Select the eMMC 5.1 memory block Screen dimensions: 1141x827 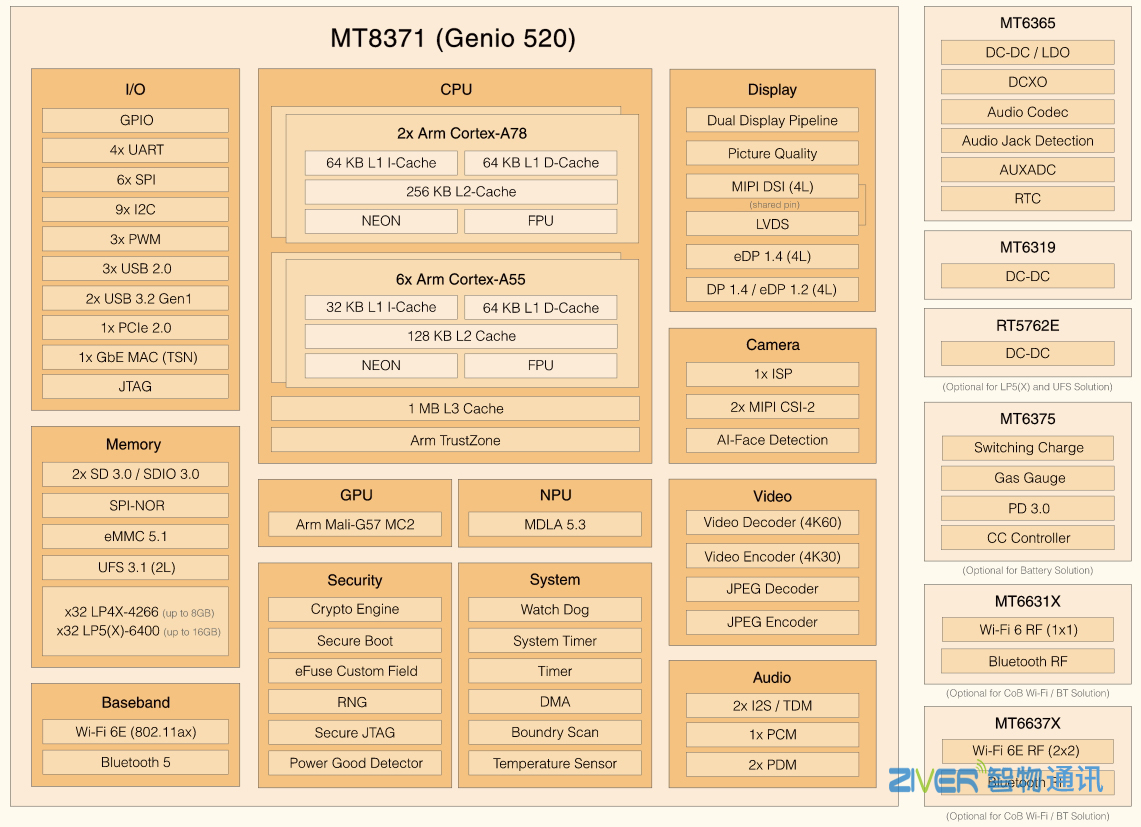[x=135, y=536]
